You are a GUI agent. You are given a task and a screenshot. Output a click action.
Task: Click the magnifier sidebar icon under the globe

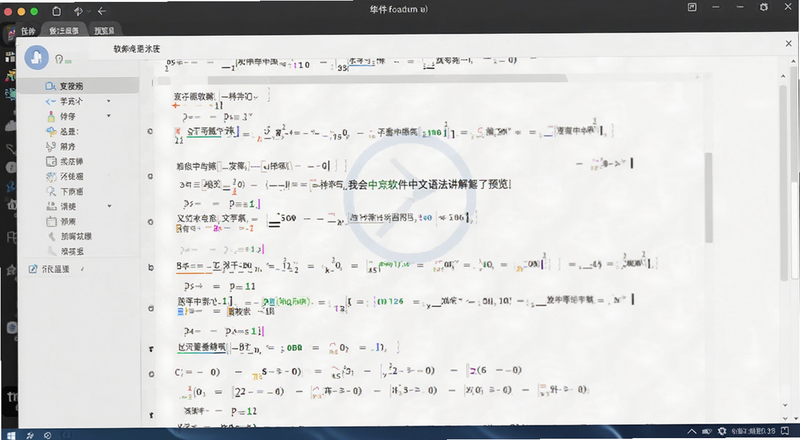coord(51,191)
